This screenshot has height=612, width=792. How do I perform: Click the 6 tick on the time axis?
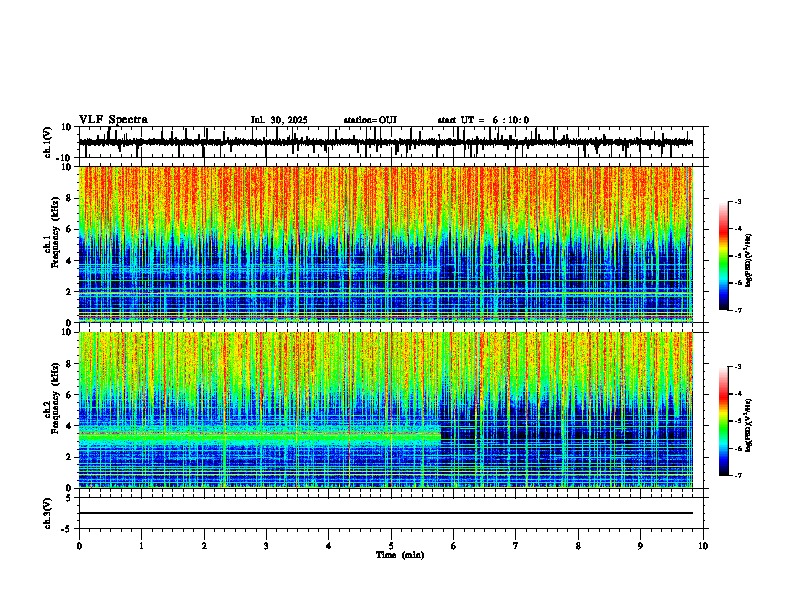pyautogui.click(x=454, y=546)
